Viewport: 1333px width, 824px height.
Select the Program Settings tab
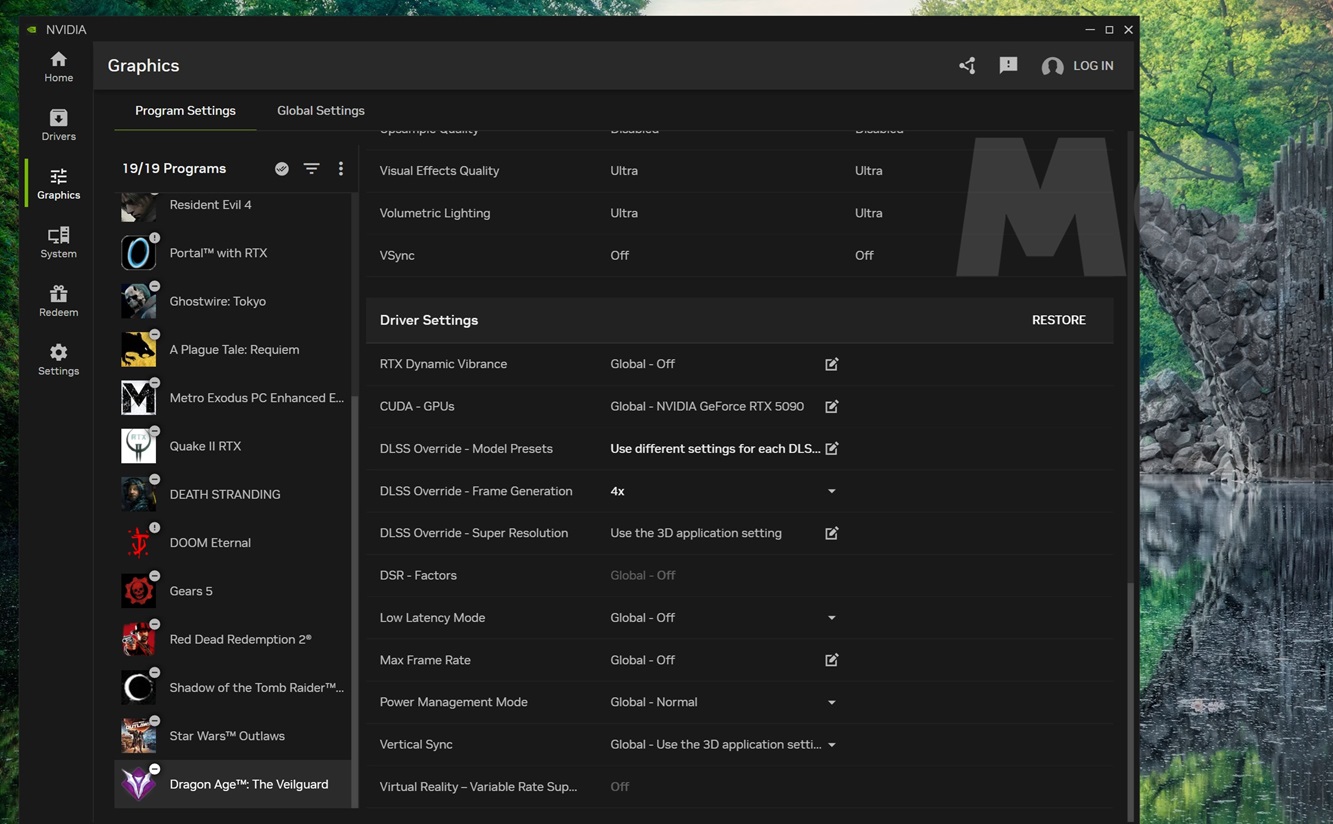[185, 111]
